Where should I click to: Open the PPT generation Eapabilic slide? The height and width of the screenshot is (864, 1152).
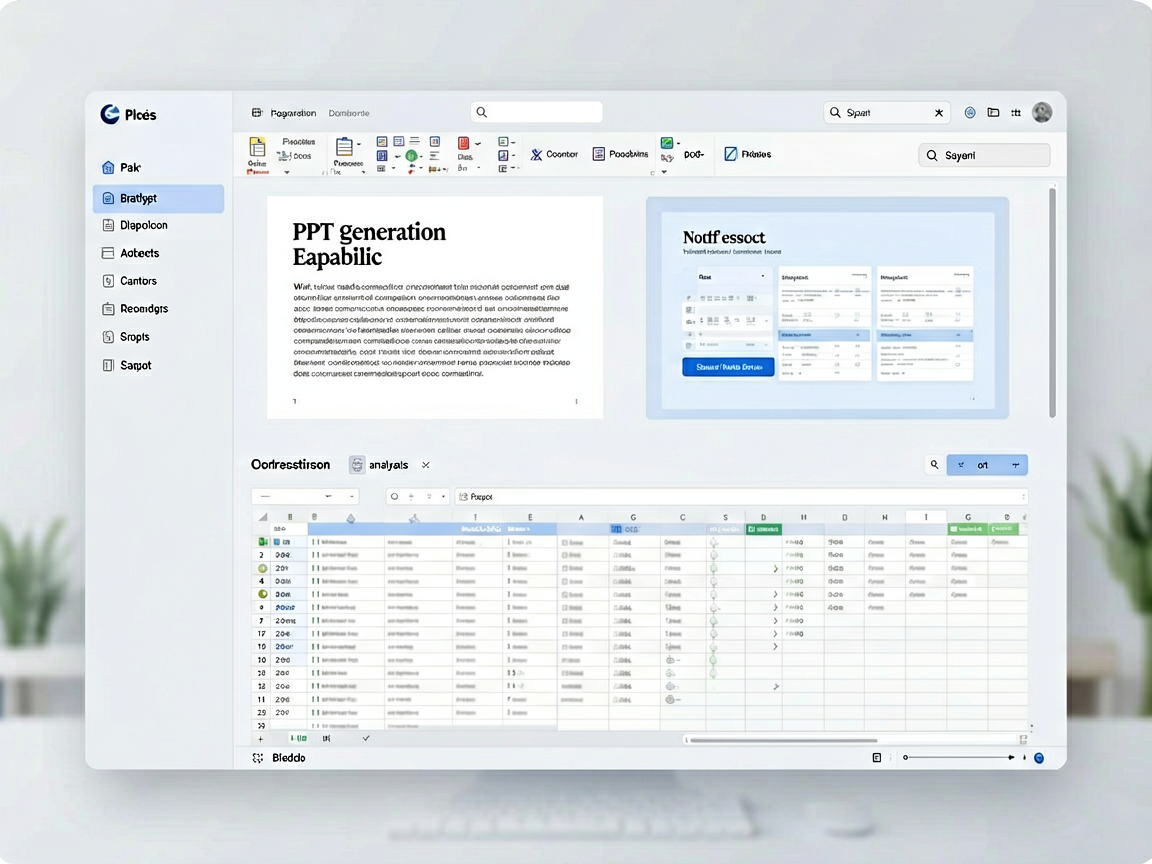(x=434, y=307)
